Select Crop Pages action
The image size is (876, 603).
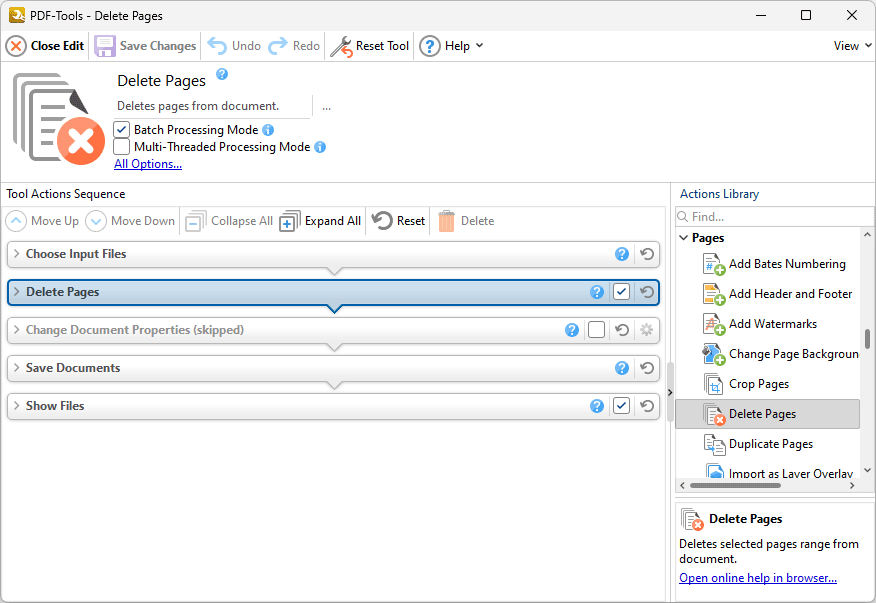pos(746,384)
